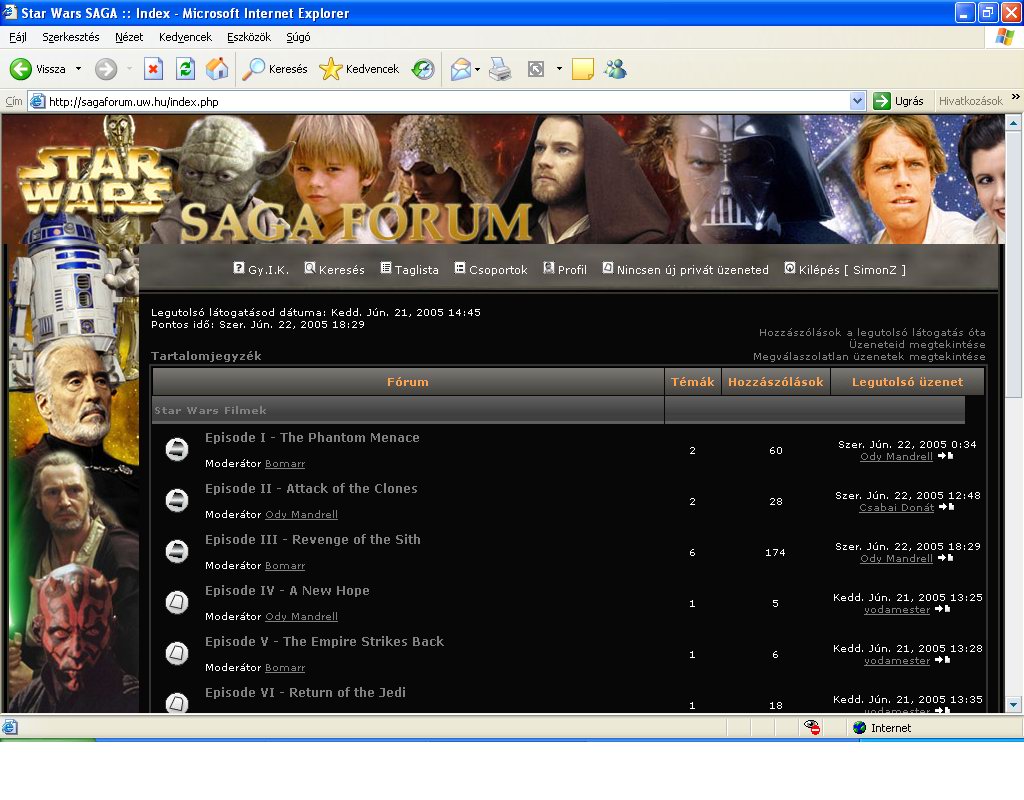1024x800 pixels.
Task: Open the Fájl menu
Action: (x=18, y=37)
